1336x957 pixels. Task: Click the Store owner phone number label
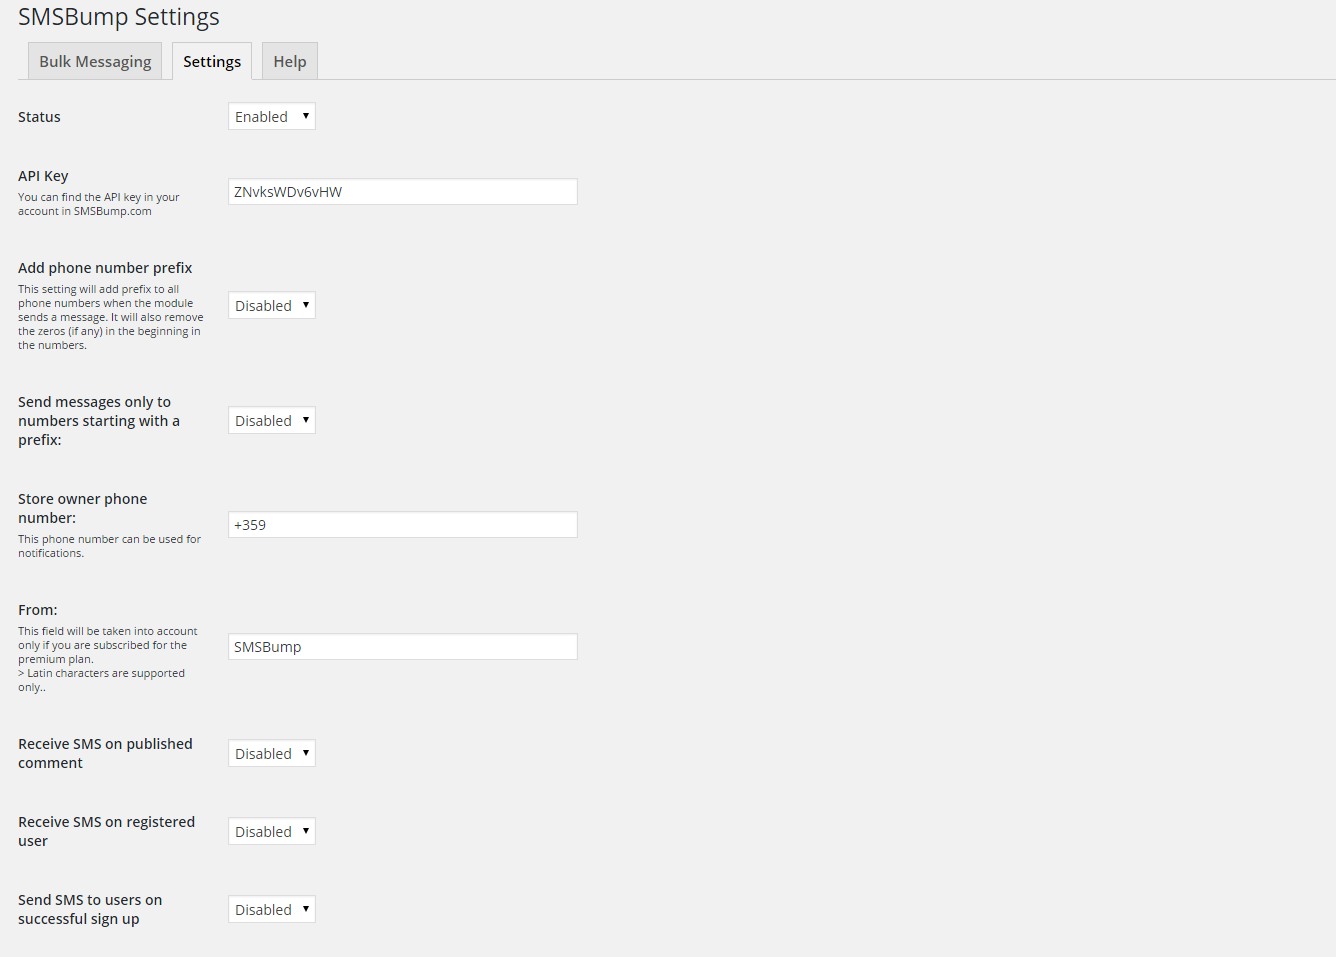pos(83,508)
